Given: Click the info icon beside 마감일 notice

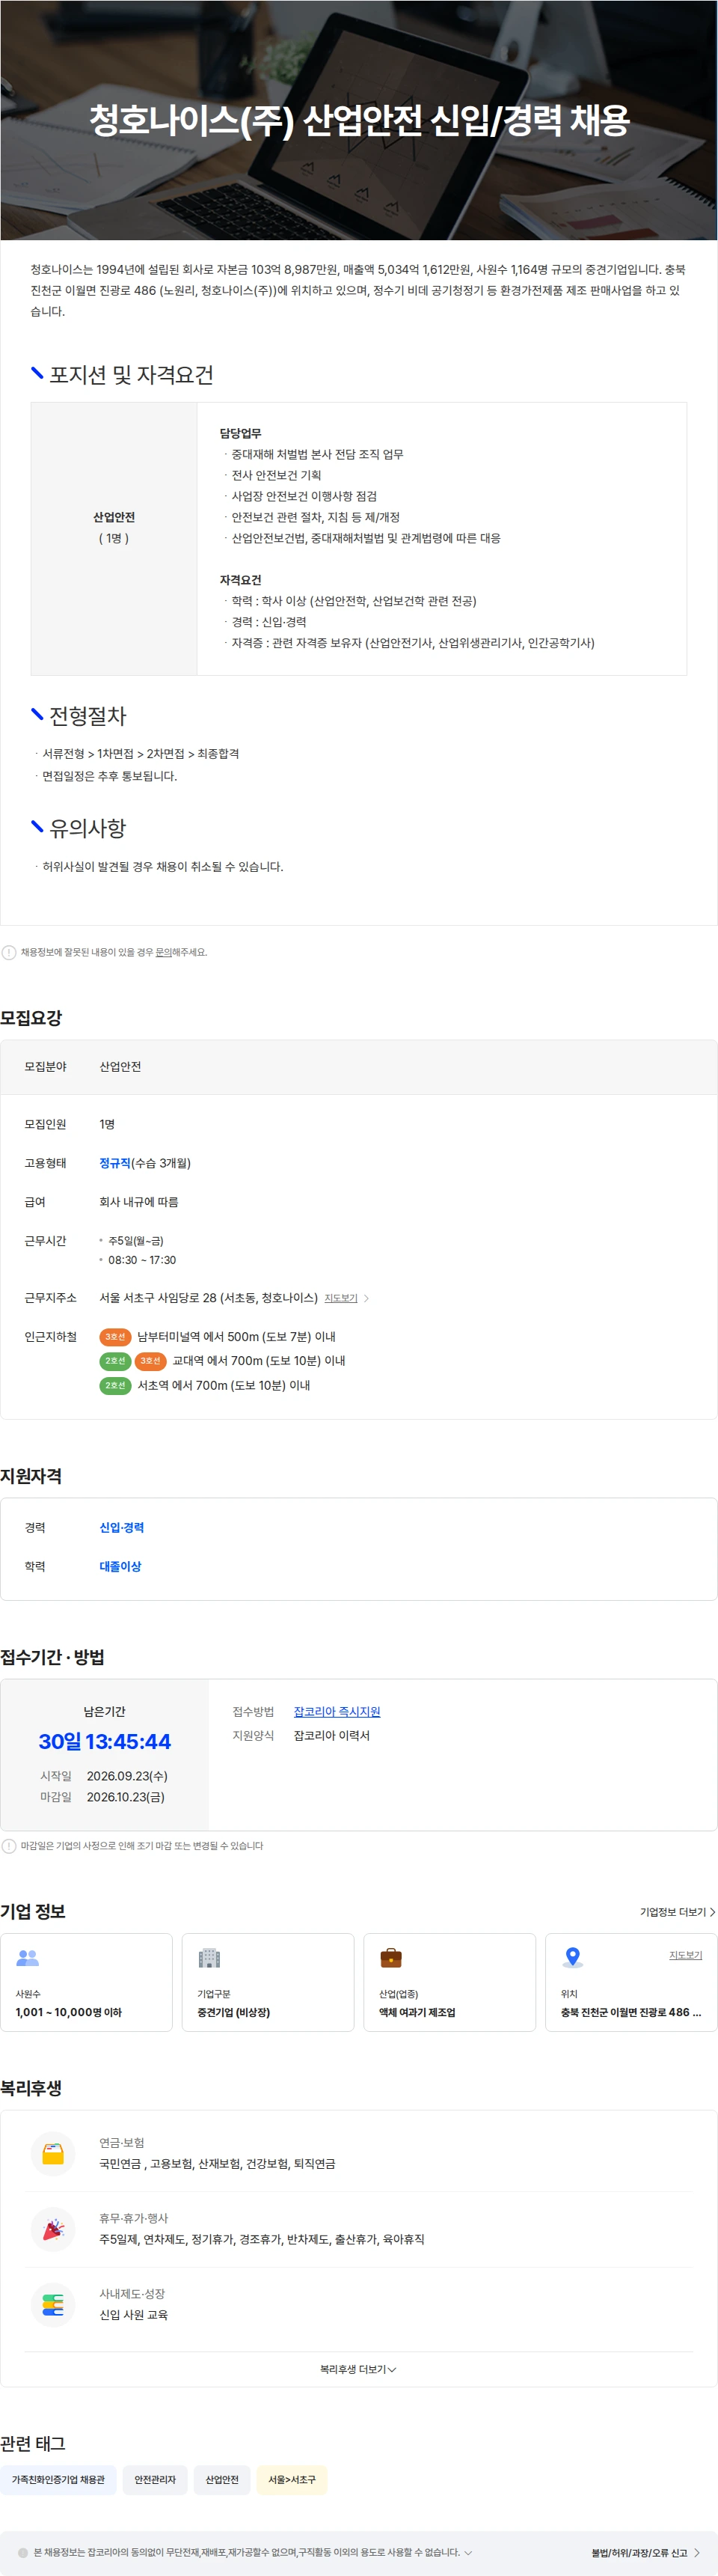Looking at the screenshot, I should pyautogui.click(x=9, y=1846).
